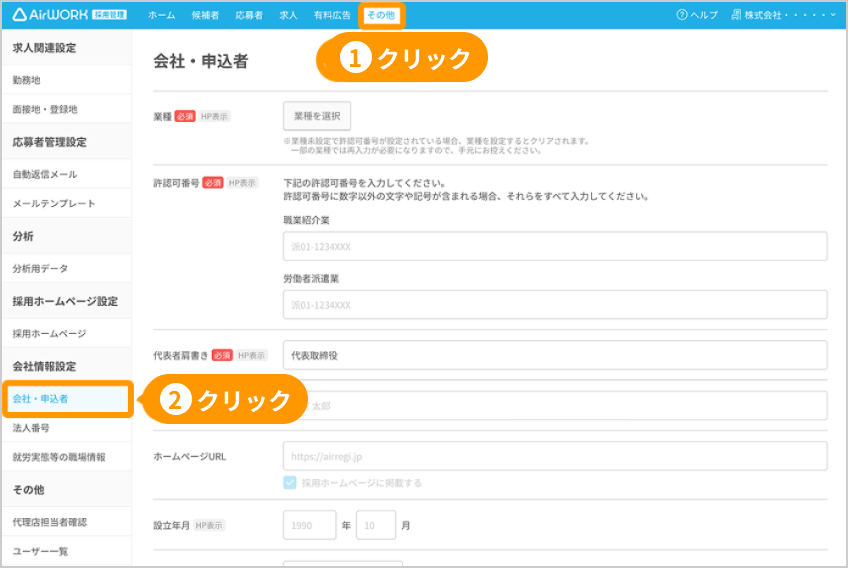Open the 求人 menu

point(288,15)
